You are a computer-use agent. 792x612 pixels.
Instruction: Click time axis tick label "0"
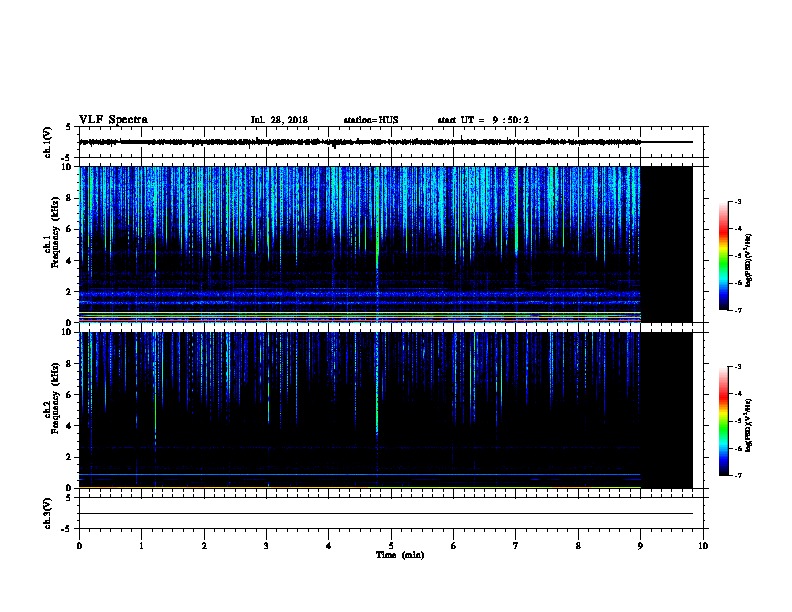pyautogui.click(x=79, y=546)
